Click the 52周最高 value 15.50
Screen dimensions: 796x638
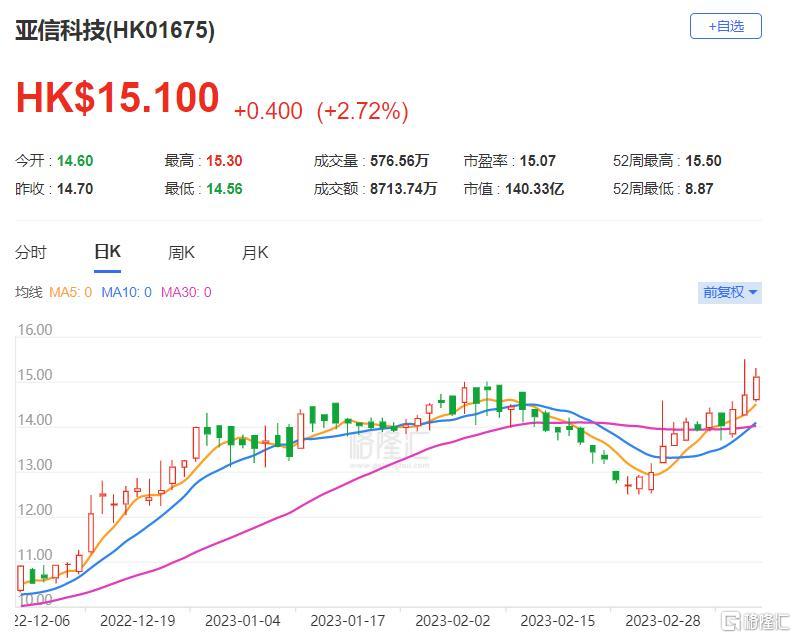(704, 161)
